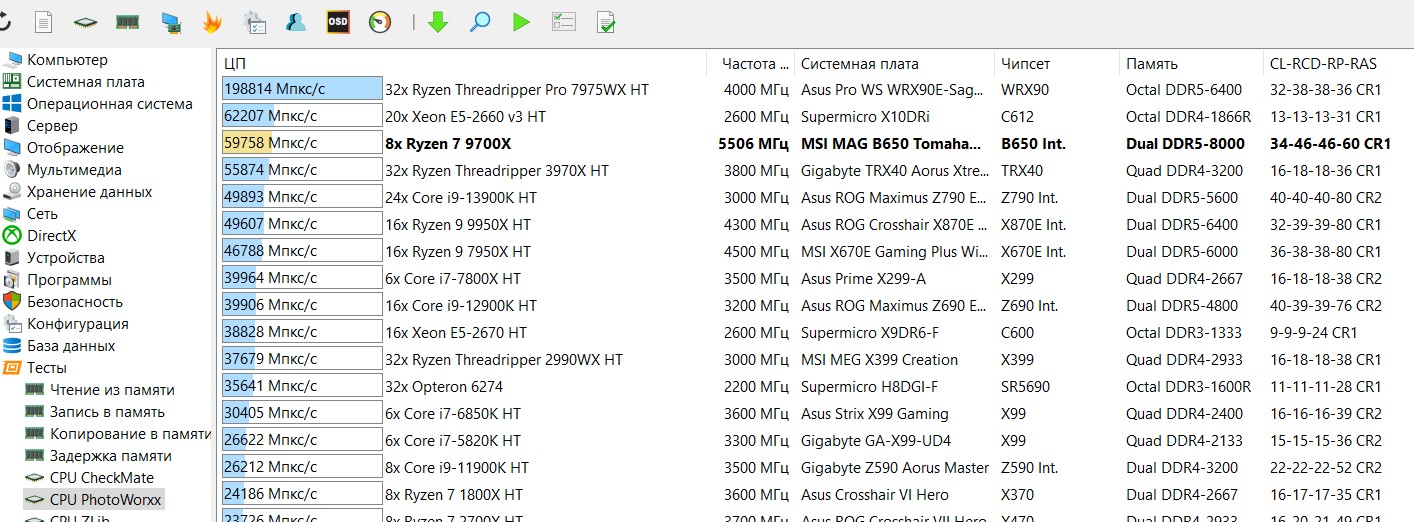Click the Gigabyte Z590 Aorus Master cell
Image resolution: width=1414 pixels, height=522 pixels.
pos(895,468)
